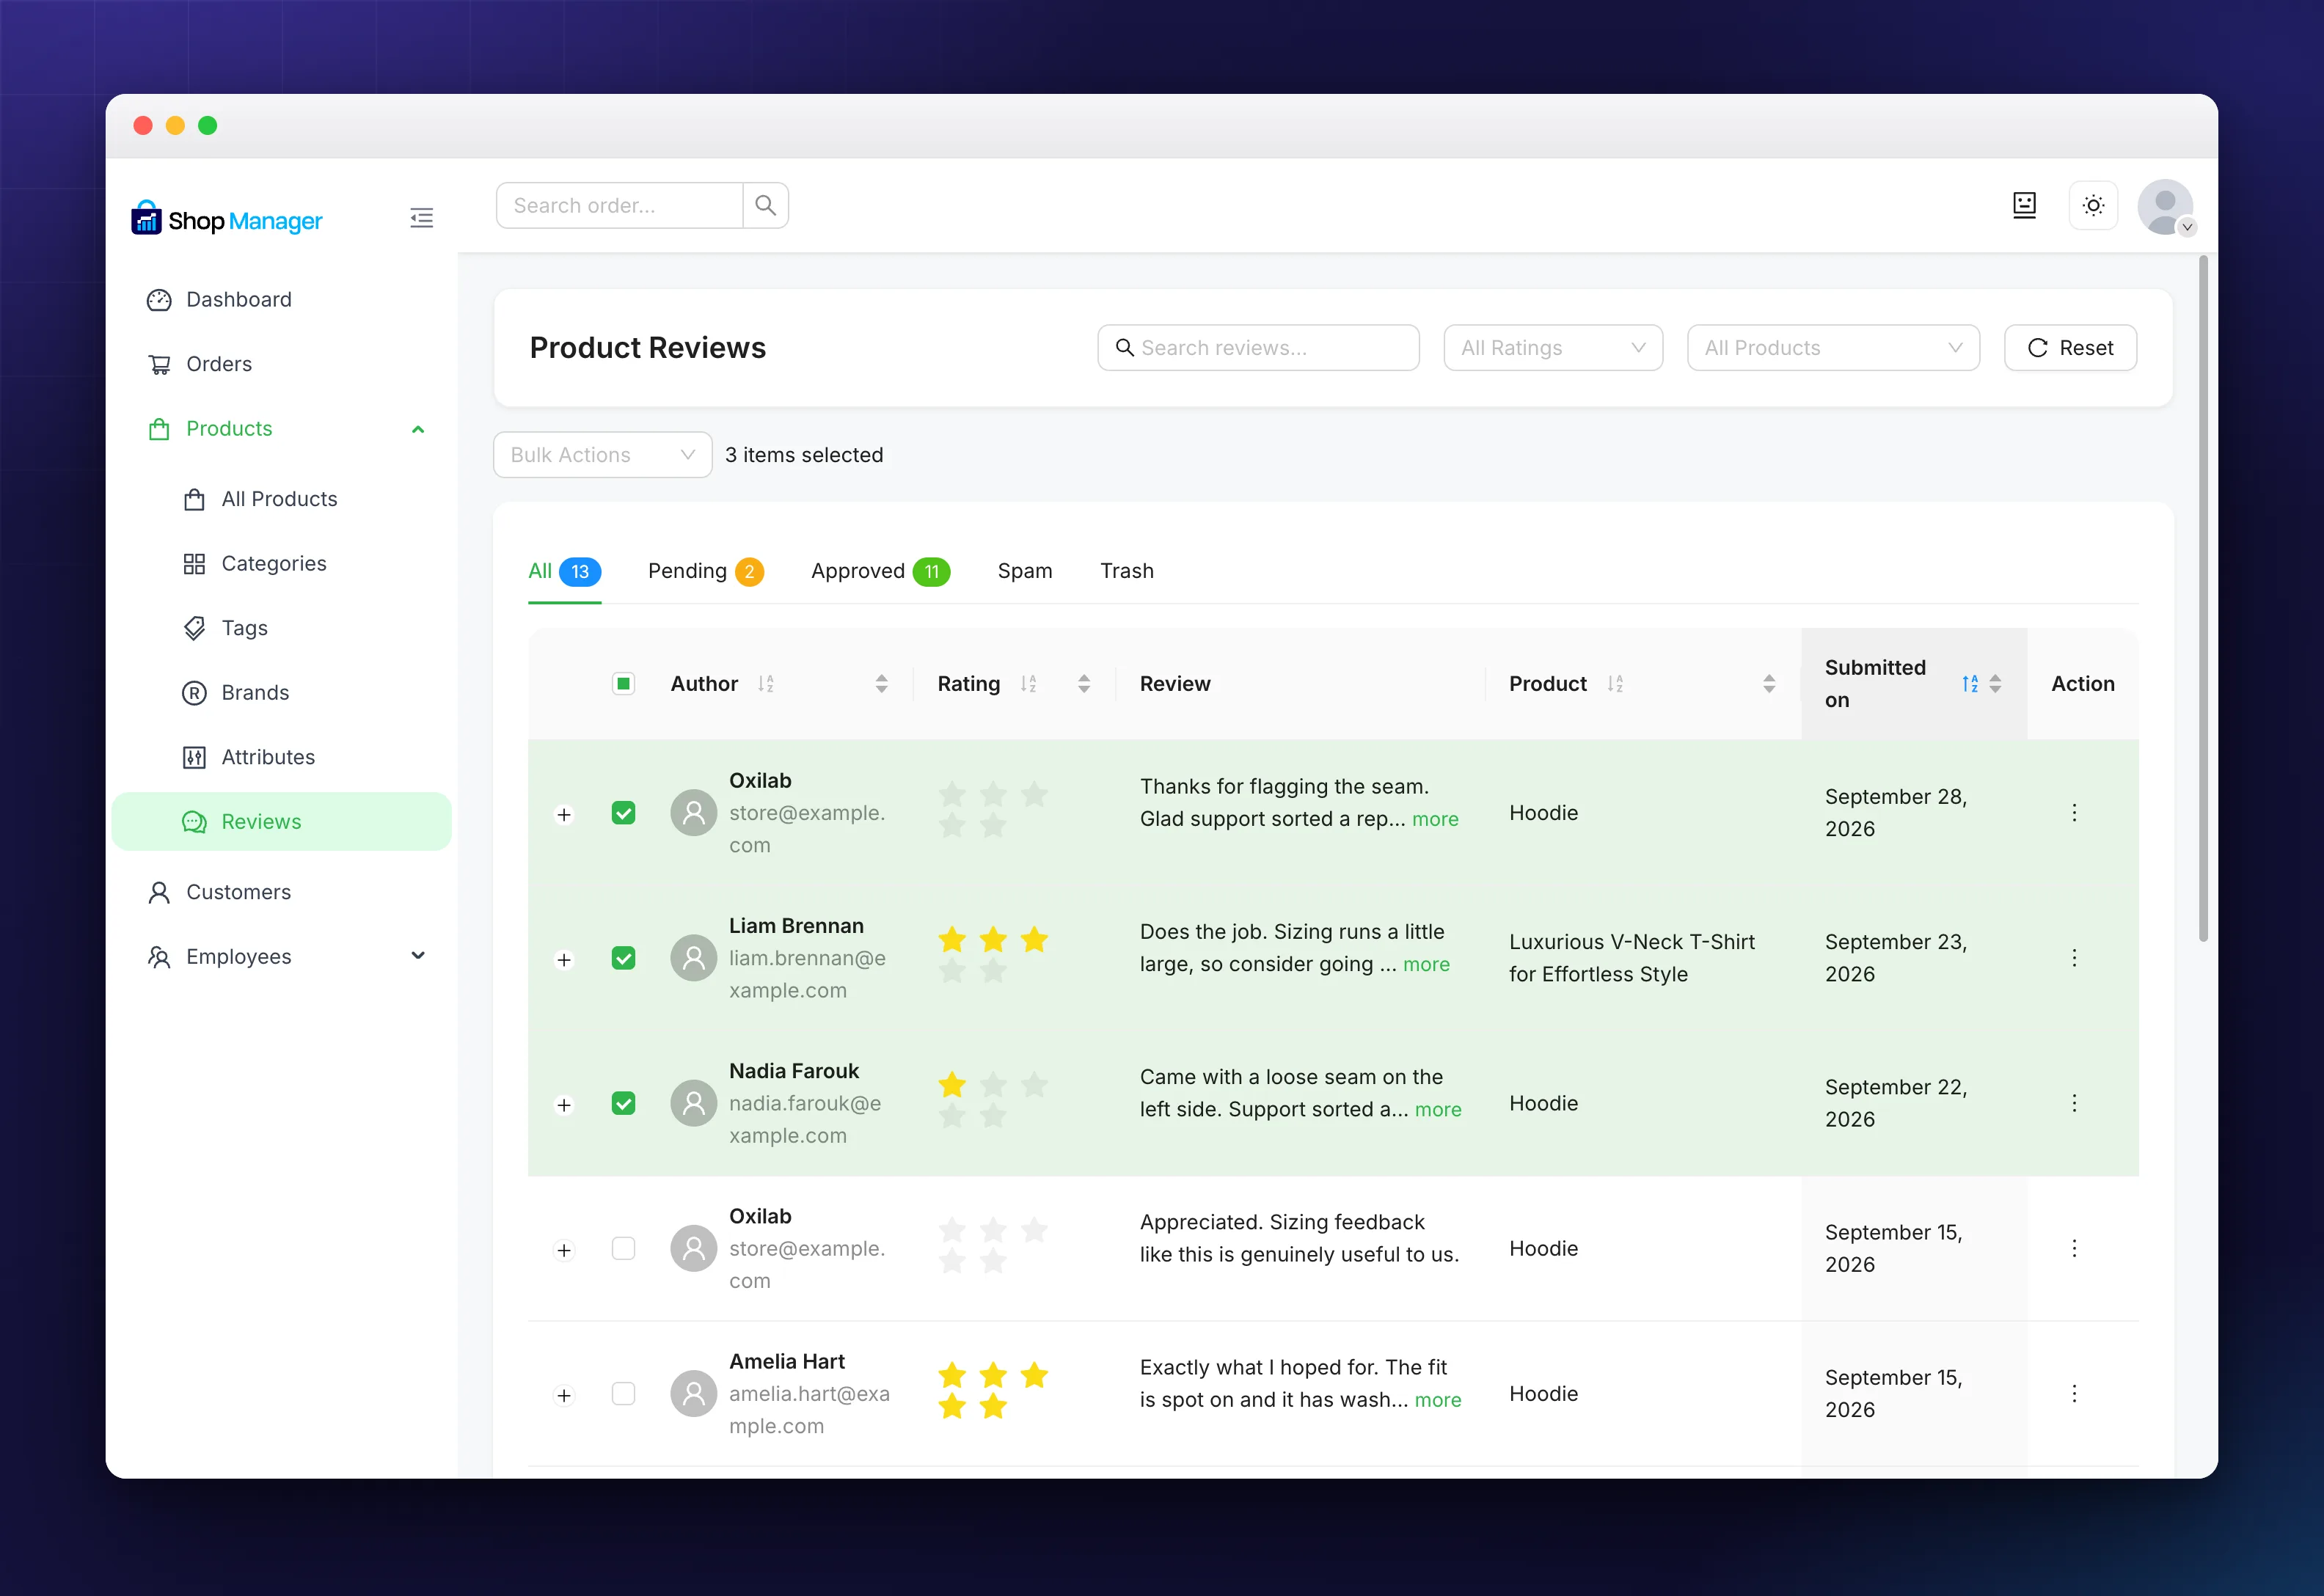Image resolution: width=2324 pixels, height=1596 pixels.
Task: Open the All Ratings filter dropdown
Action: (x=1553, y=348)
